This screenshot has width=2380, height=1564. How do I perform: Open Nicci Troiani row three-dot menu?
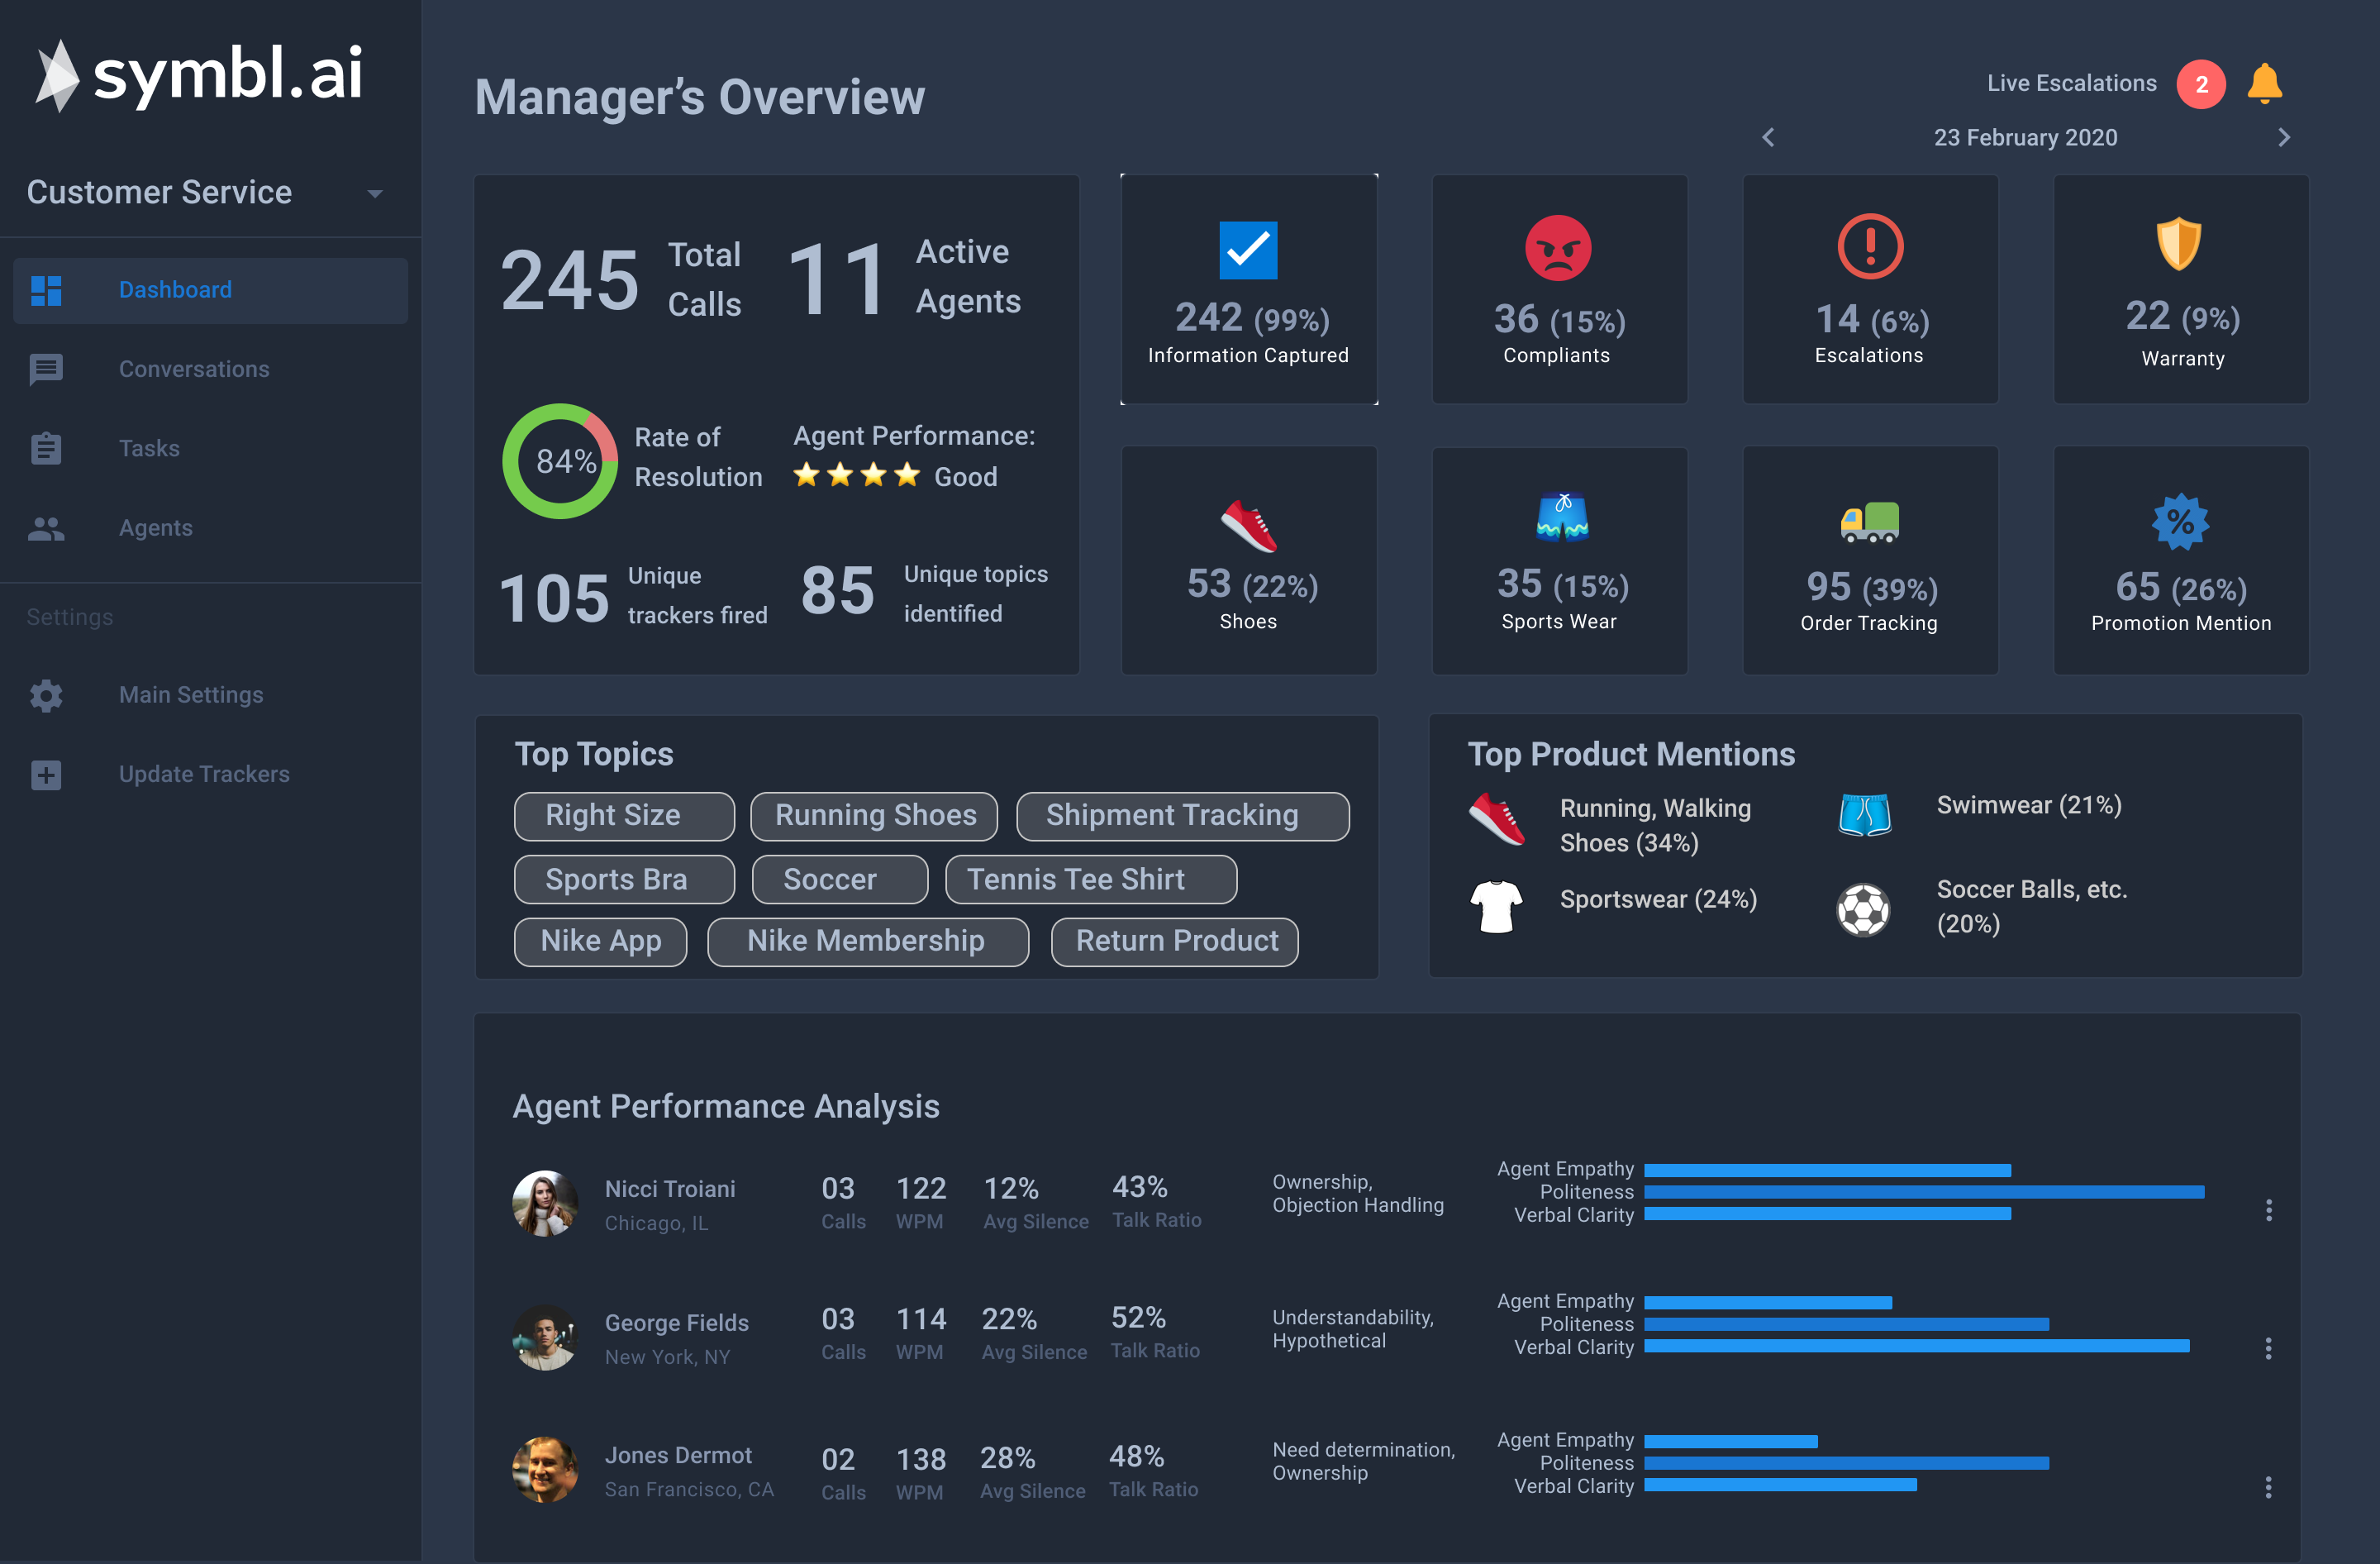click(x=2268, y=1210)
